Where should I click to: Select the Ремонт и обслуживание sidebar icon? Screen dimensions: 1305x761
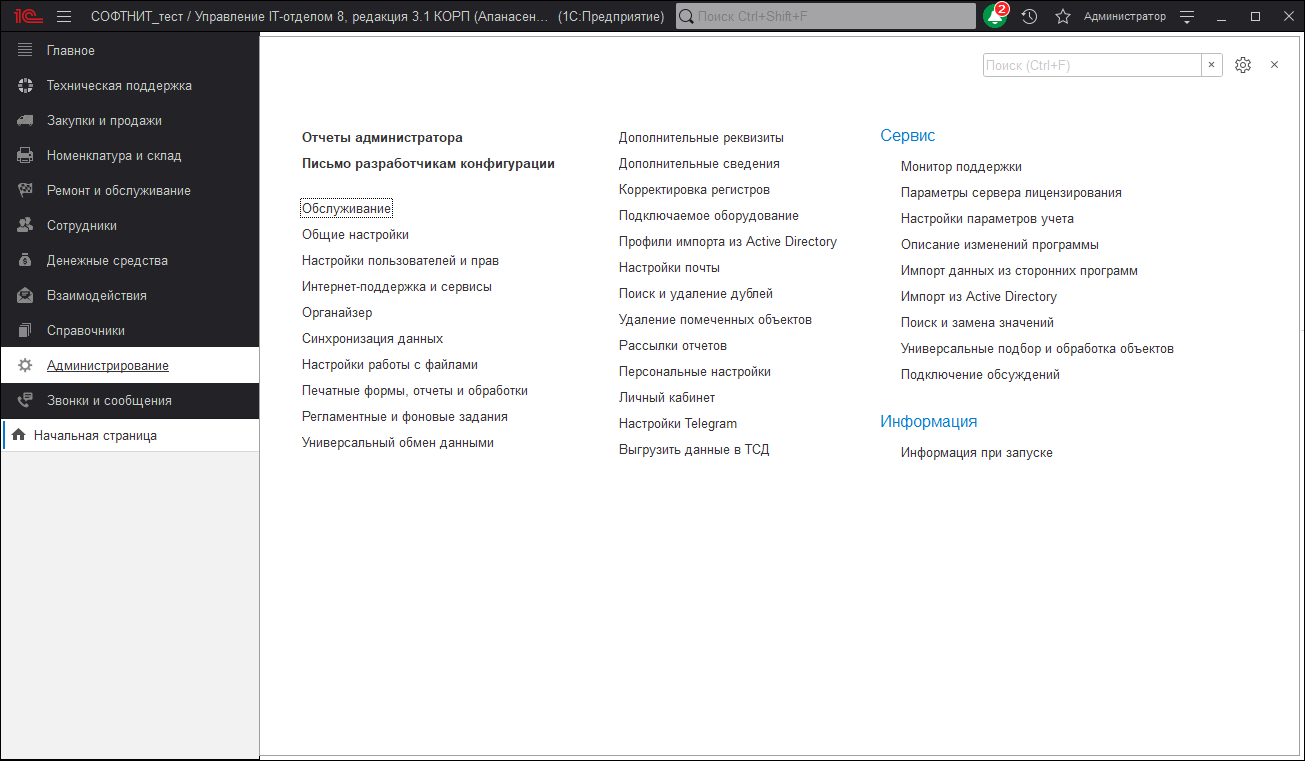tap(22, 190)
